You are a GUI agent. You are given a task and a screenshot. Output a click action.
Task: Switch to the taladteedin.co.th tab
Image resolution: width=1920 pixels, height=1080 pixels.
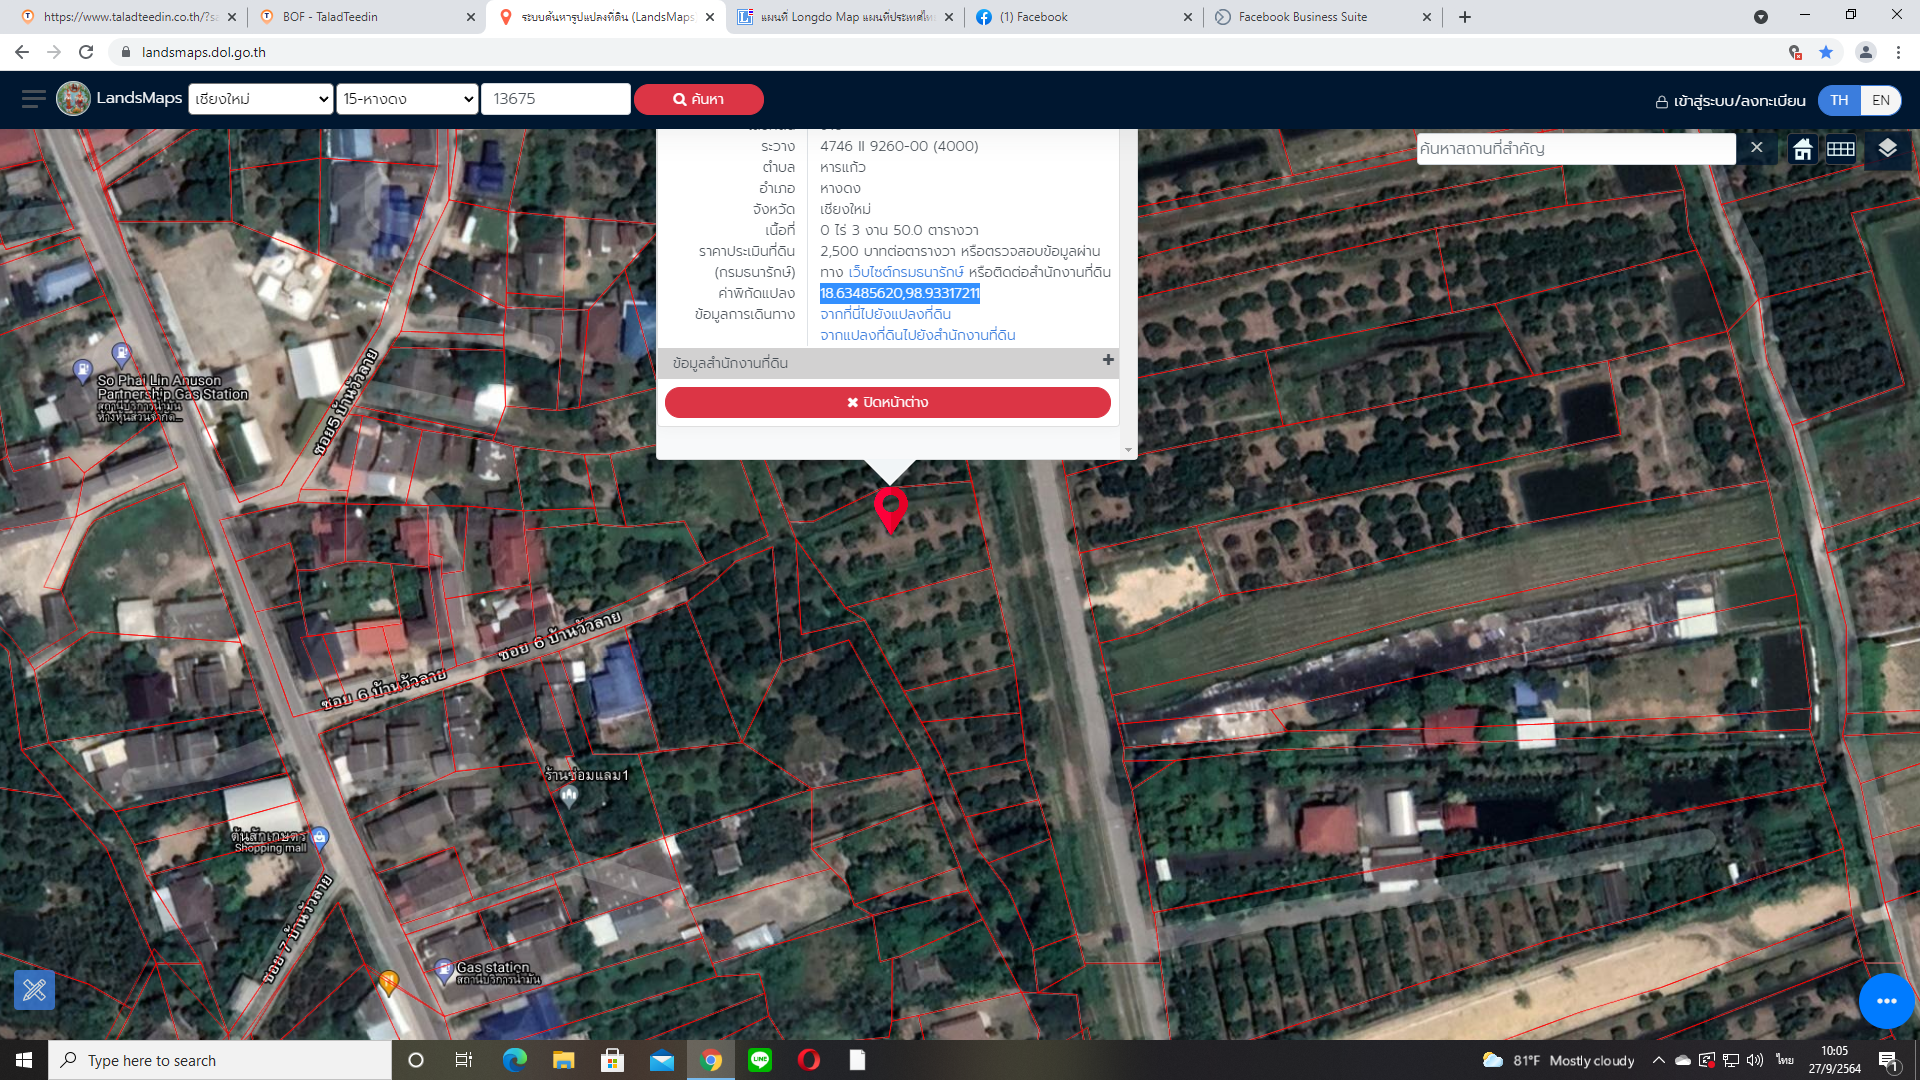coord(128,17)
